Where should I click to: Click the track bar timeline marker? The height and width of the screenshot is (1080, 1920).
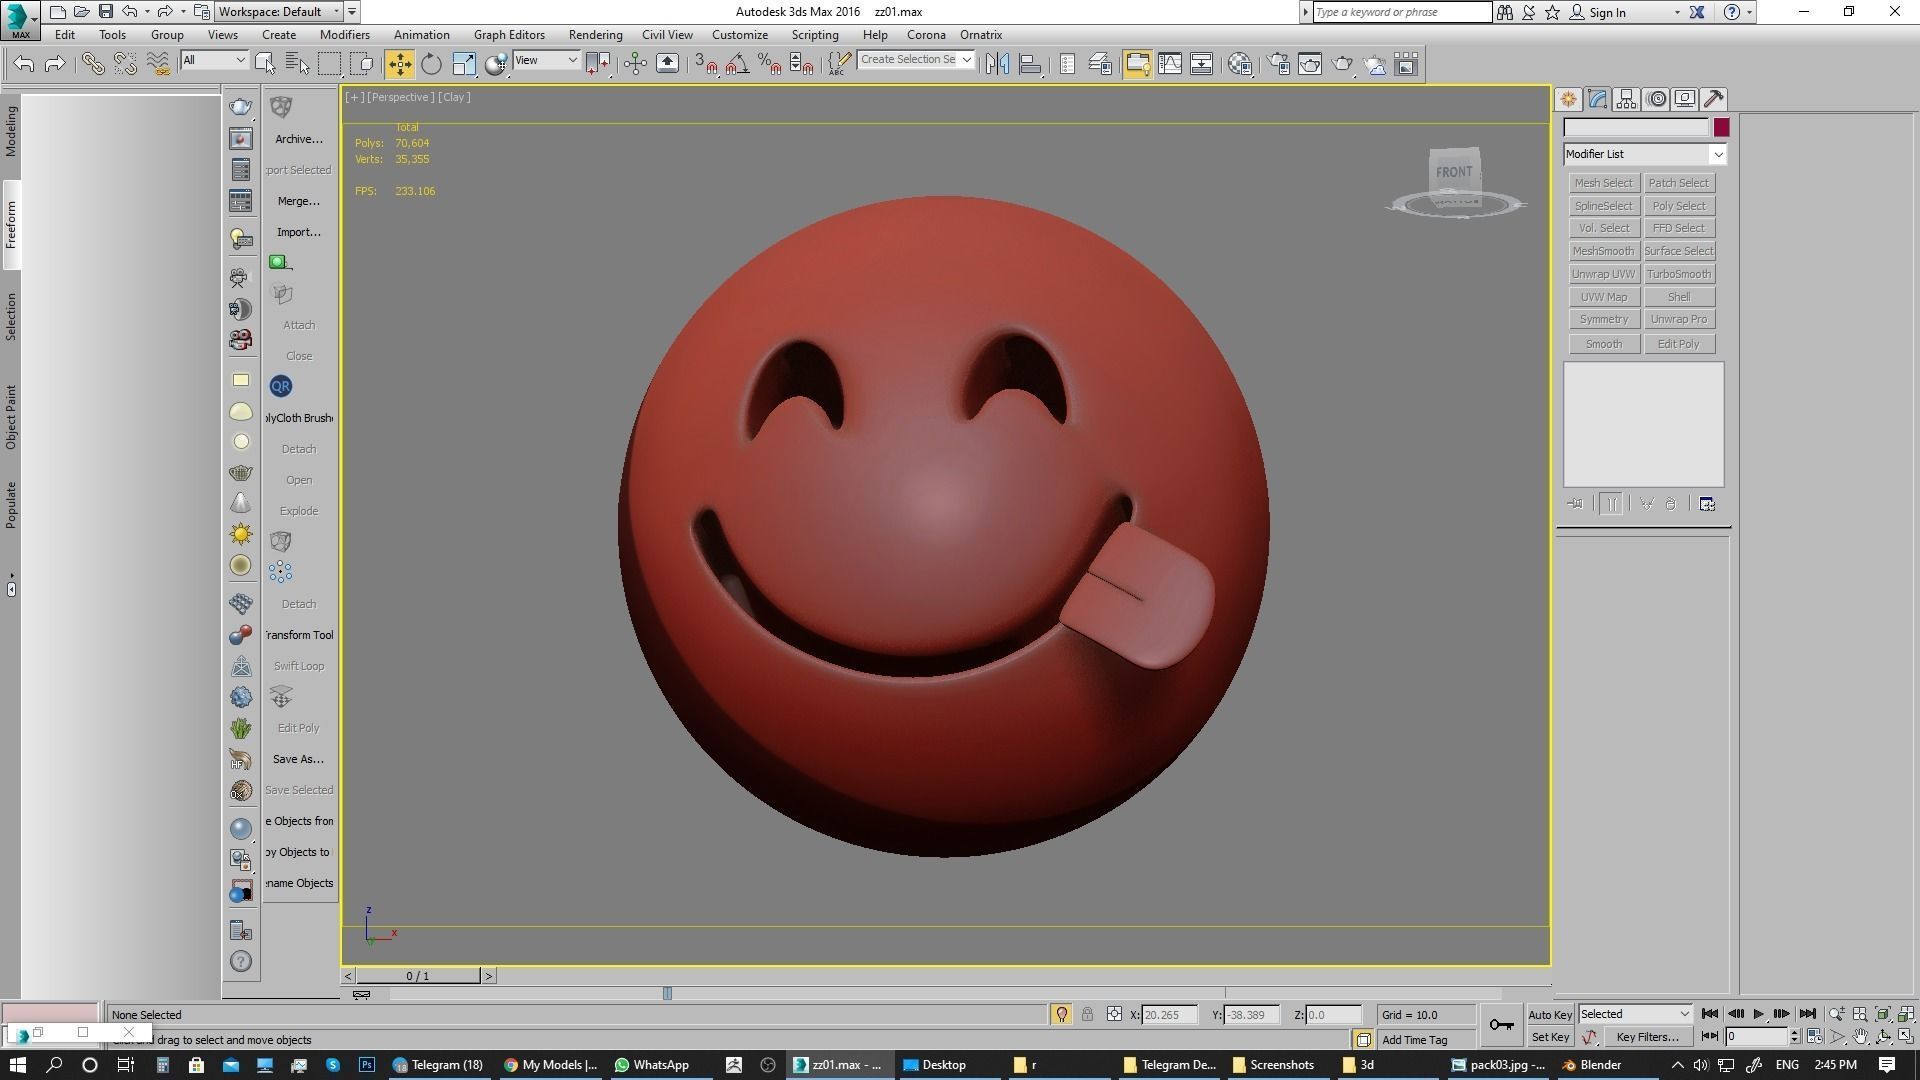click(x=667, y=993)
